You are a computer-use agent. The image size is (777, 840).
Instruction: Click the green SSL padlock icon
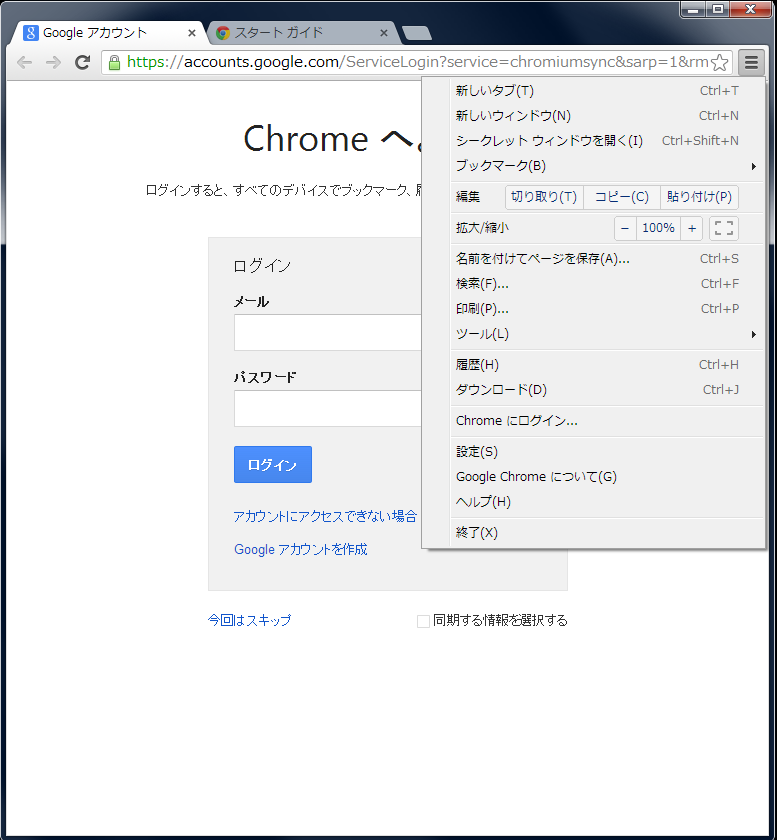point(114,63)
